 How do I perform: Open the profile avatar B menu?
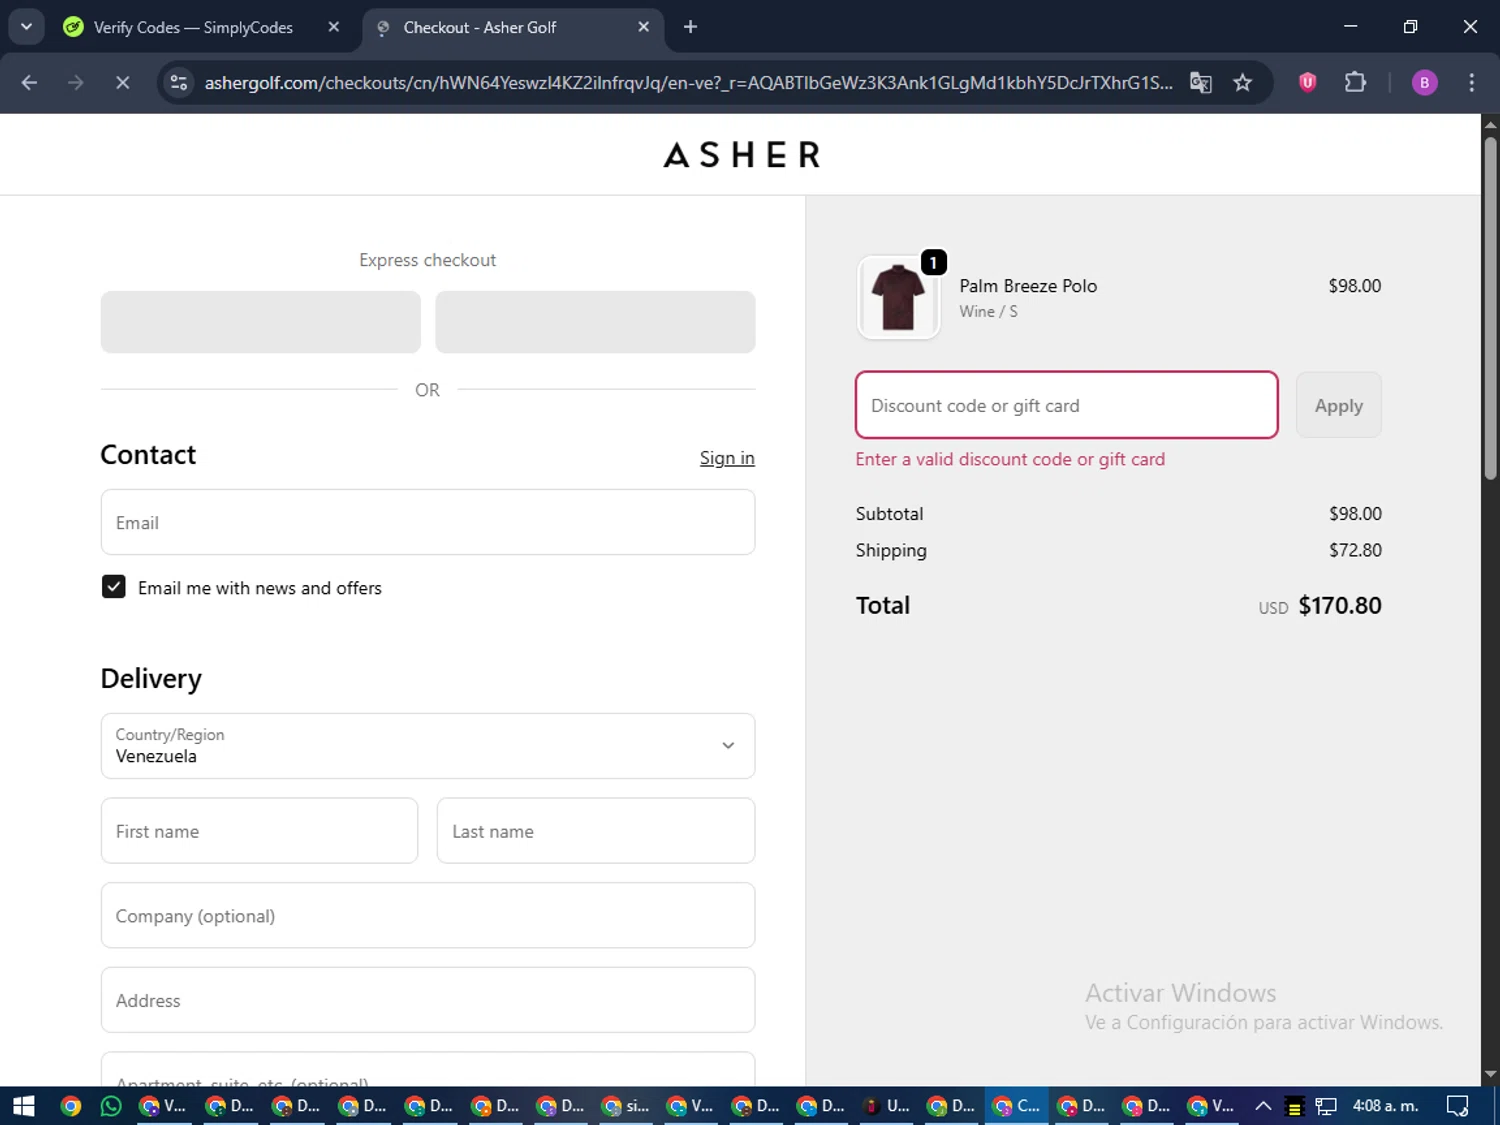1424,83
